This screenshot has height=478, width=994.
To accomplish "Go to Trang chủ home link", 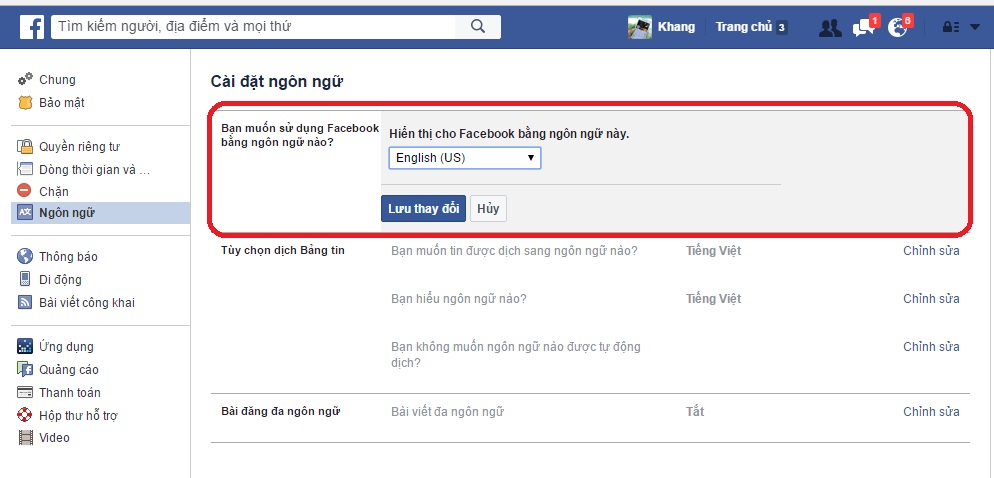I will click(x=744, y=27).
